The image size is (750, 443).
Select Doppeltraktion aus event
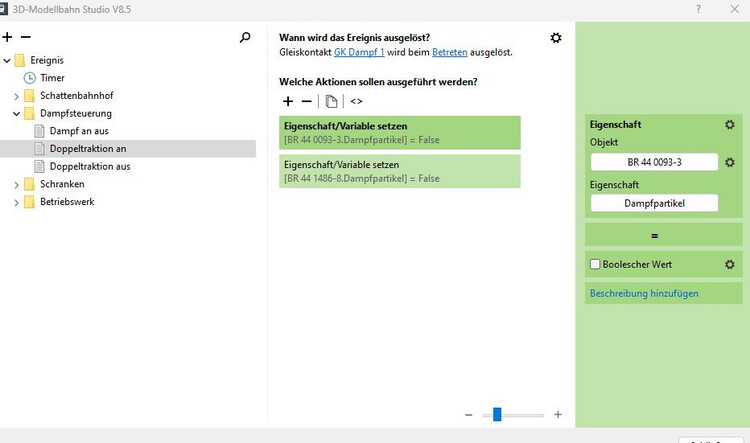89,166
